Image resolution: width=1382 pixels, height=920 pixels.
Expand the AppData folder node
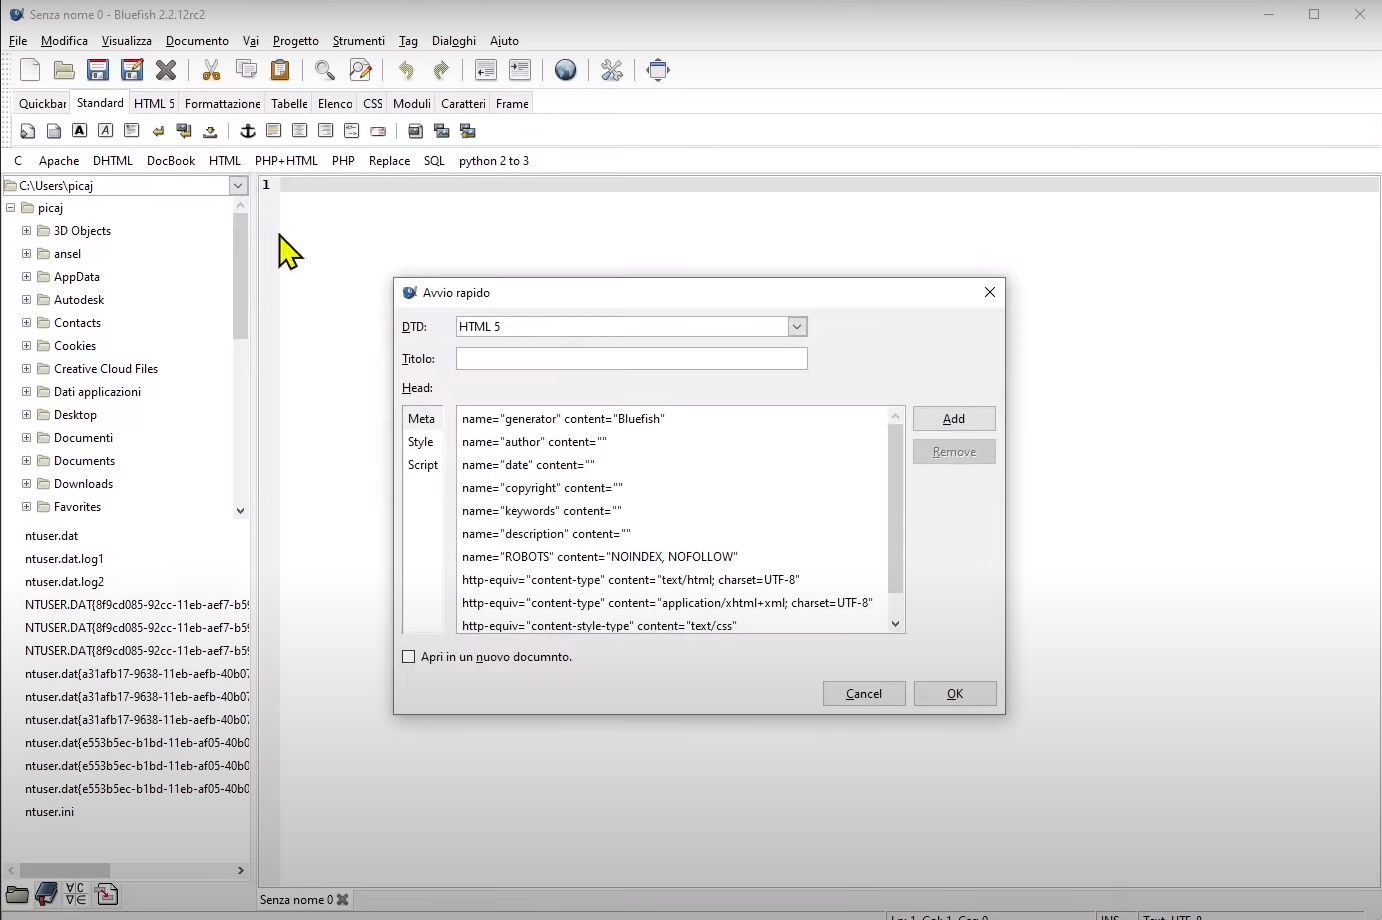point(27,277)
